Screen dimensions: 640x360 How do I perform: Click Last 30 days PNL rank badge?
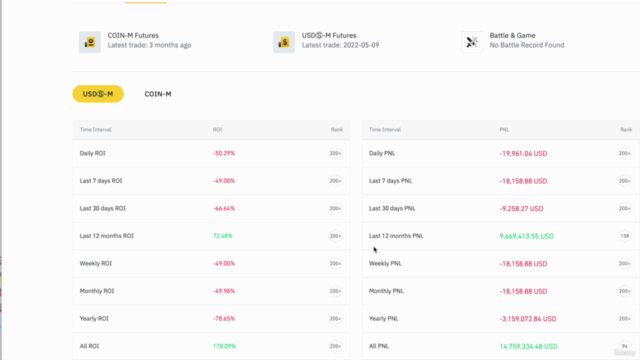(x=624, y=209)
